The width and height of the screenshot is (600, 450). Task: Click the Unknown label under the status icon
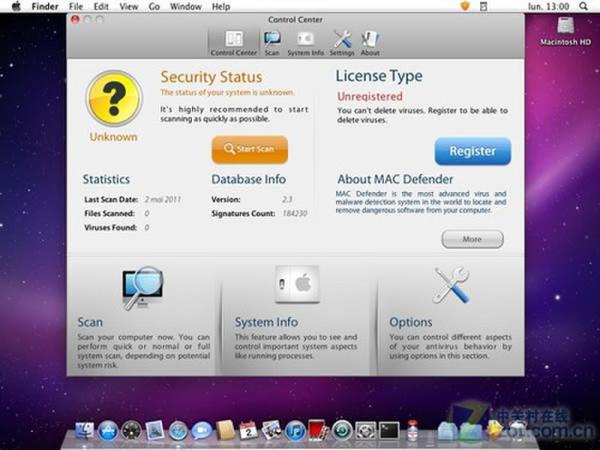click(113, 137)
